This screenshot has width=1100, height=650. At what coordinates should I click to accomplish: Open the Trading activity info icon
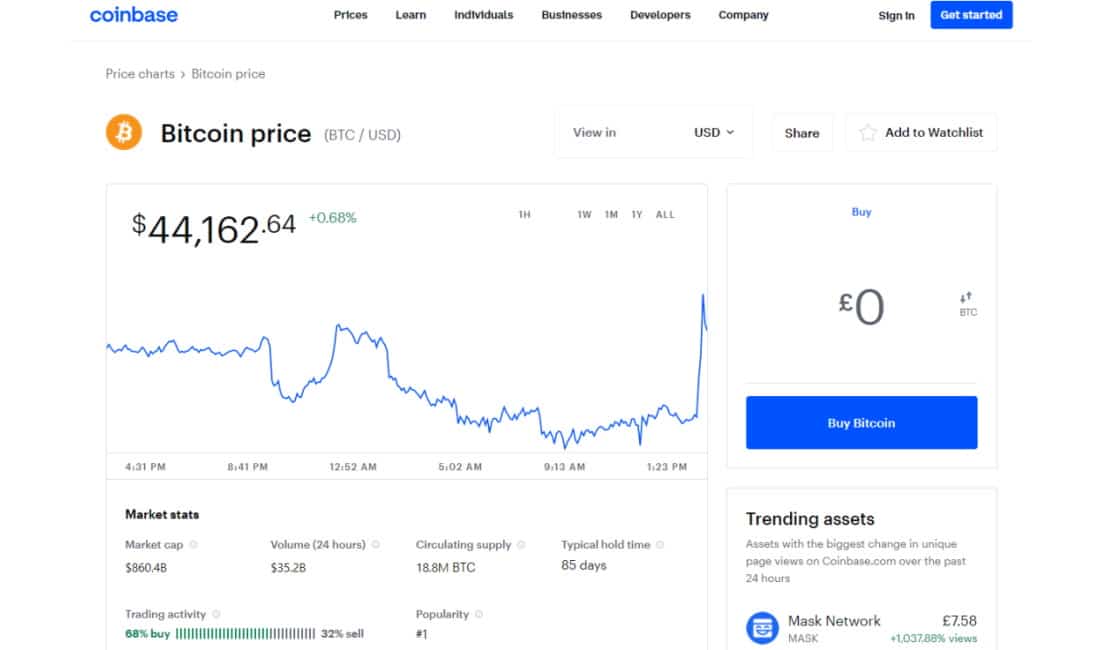[216, 614]
